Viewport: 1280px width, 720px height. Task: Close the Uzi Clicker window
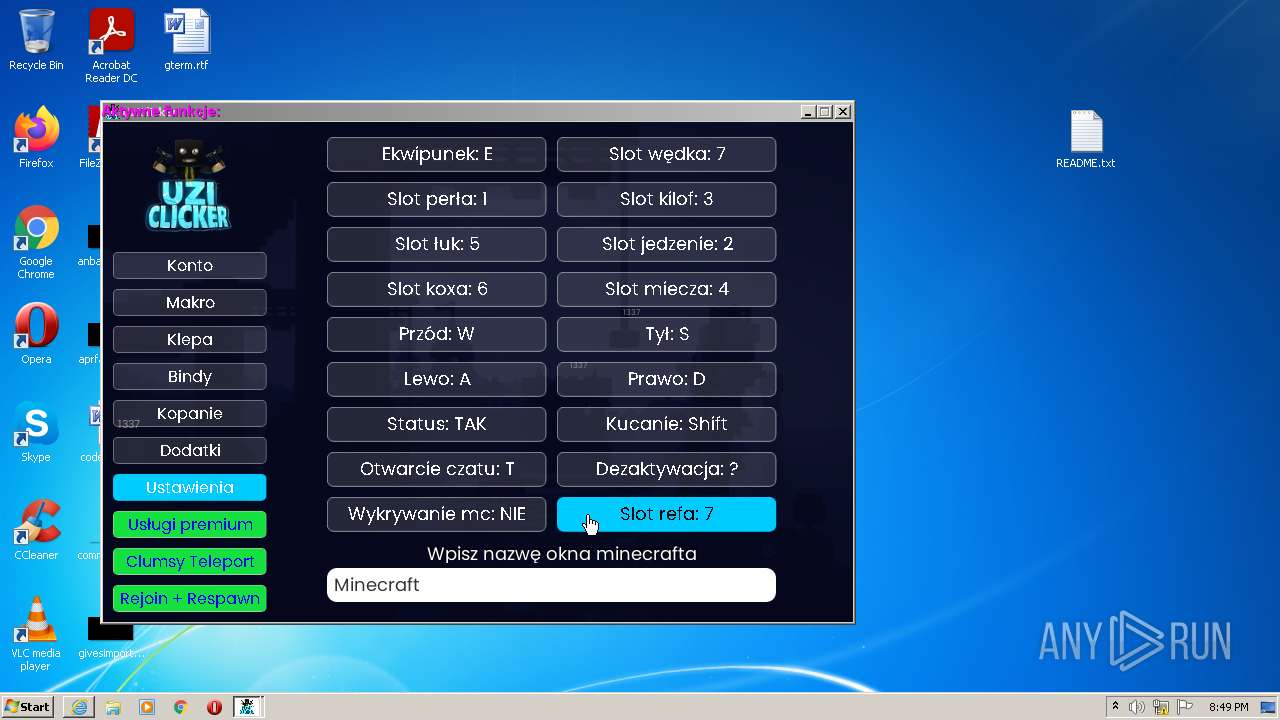click(843, 112)
